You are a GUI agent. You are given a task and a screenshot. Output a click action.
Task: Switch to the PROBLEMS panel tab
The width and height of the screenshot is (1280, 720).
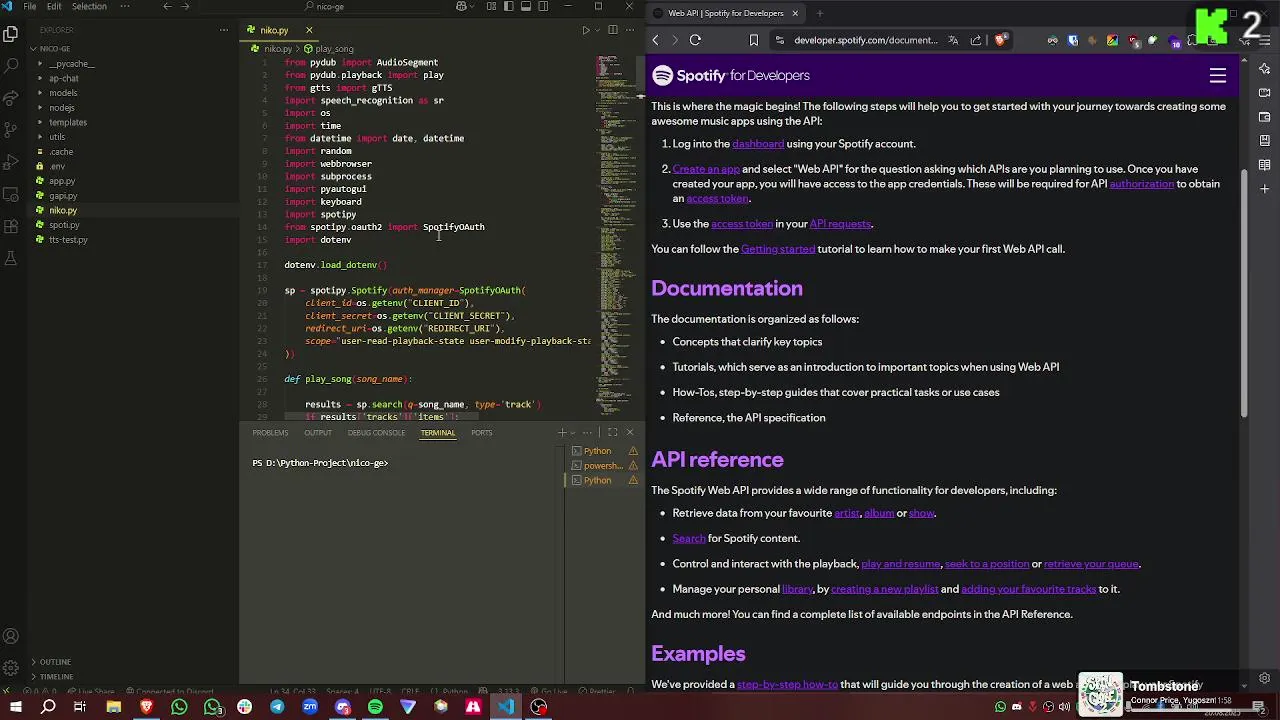tap(270, 433)
